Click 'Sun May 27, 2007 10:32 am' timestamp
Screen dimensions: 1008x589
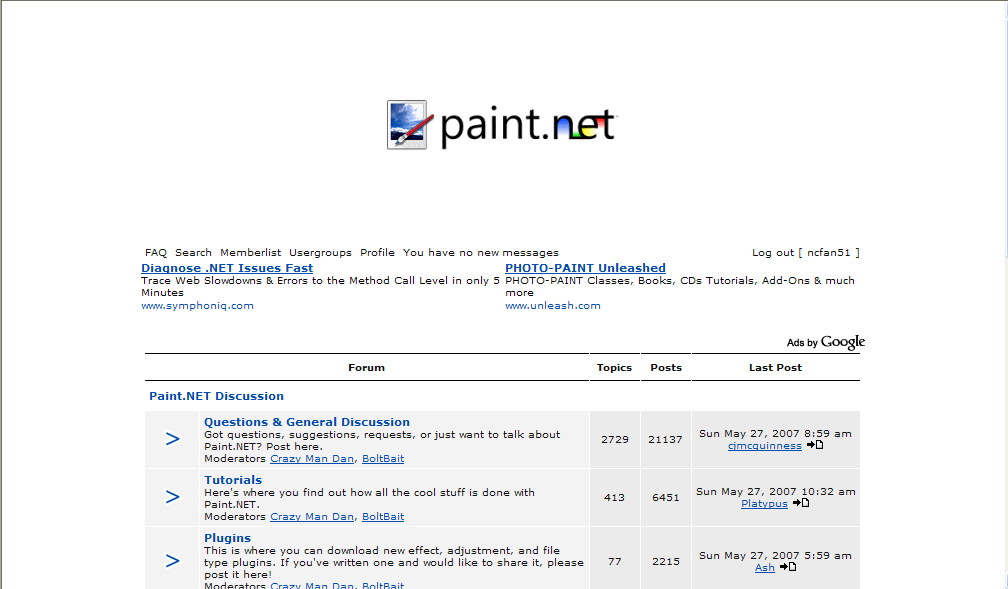pos(775,491)
